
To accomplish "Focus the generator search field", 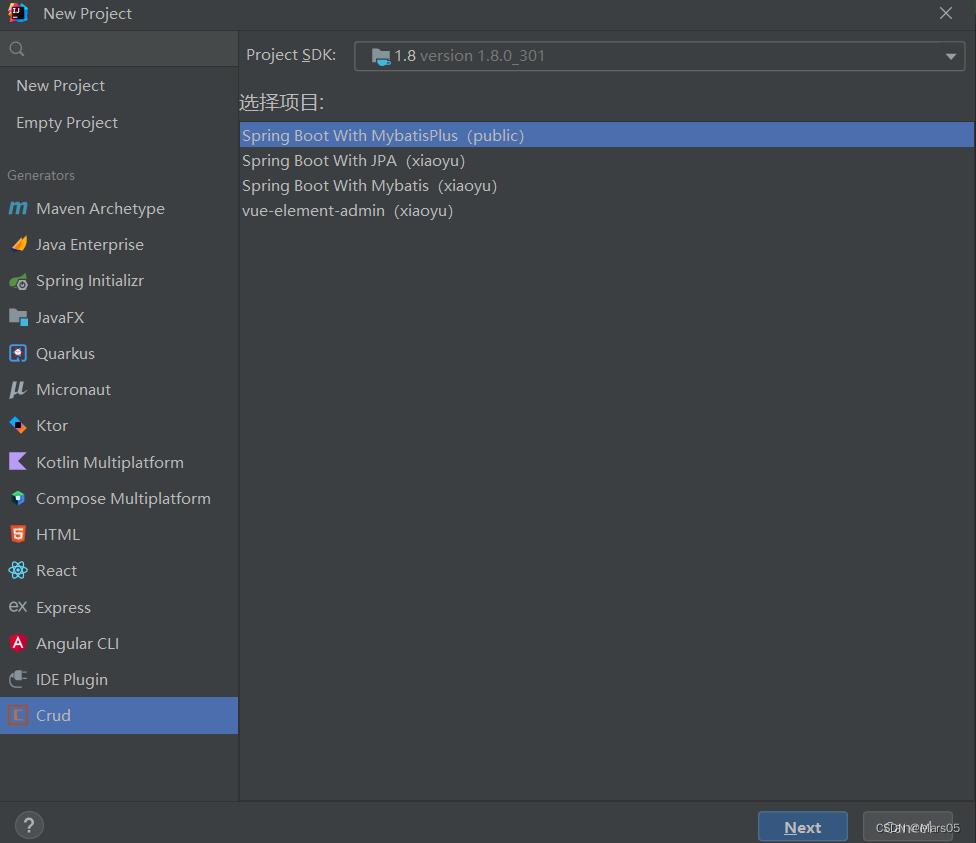I will (x=119, y=49).
